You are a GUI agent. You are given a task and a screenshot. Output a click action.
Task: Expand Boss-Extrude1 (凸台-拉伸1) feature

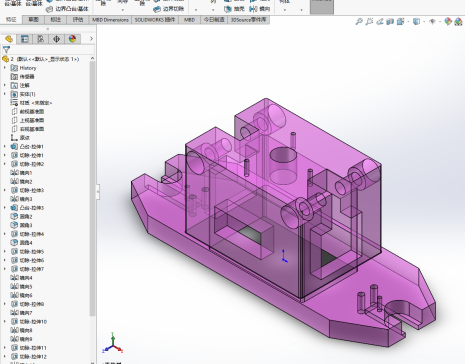click(5, 146)
